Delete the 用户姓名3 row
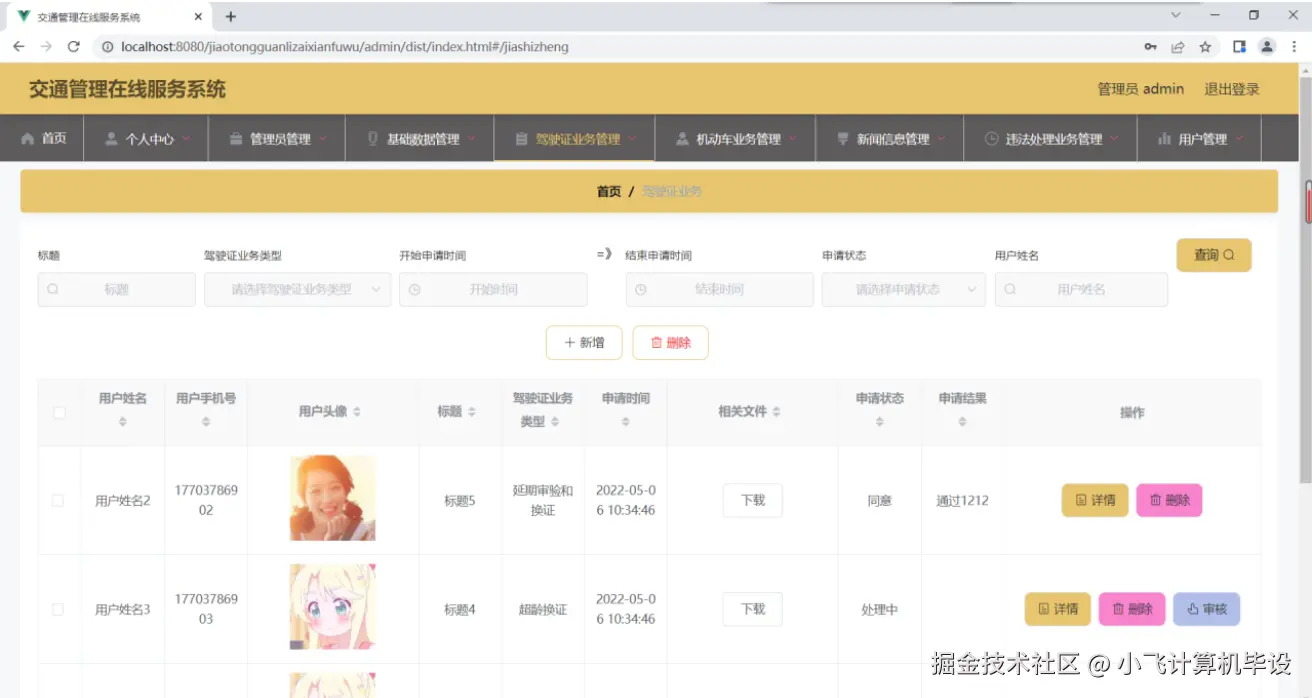The width and height of the screenshot is (1312, 698). click(1132, 609)
